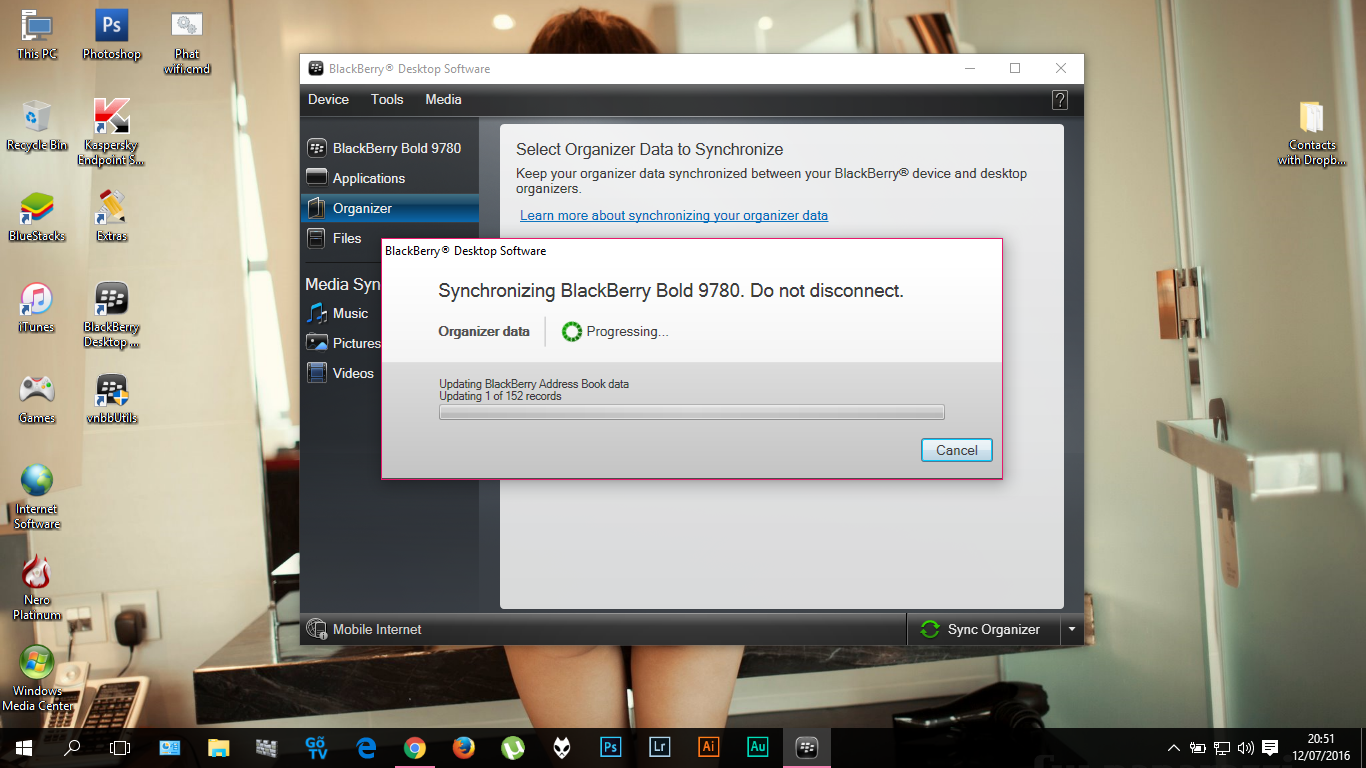
Task: Open Kaspersky Endpoint Security shortcut
Action: pos(112,132)
